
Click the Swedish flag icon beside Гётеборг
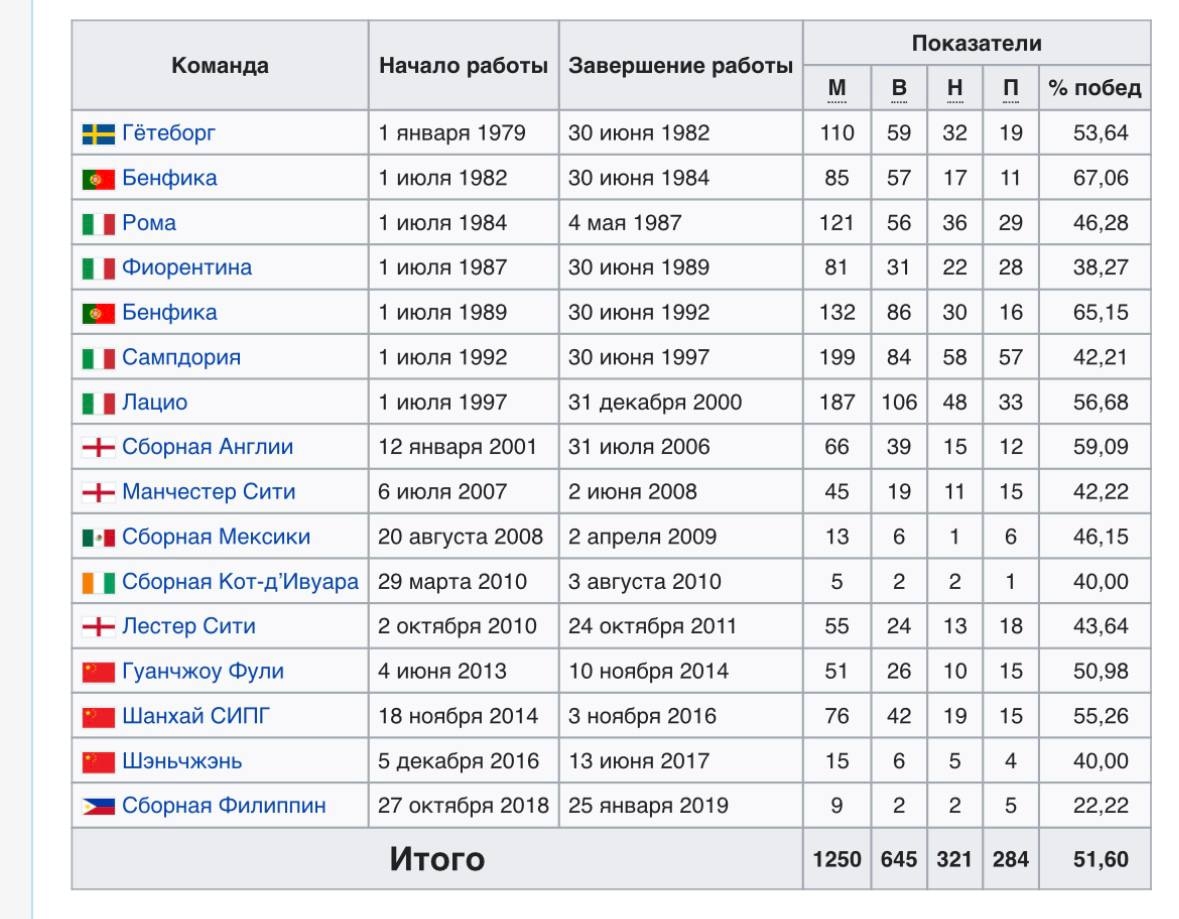99,134
